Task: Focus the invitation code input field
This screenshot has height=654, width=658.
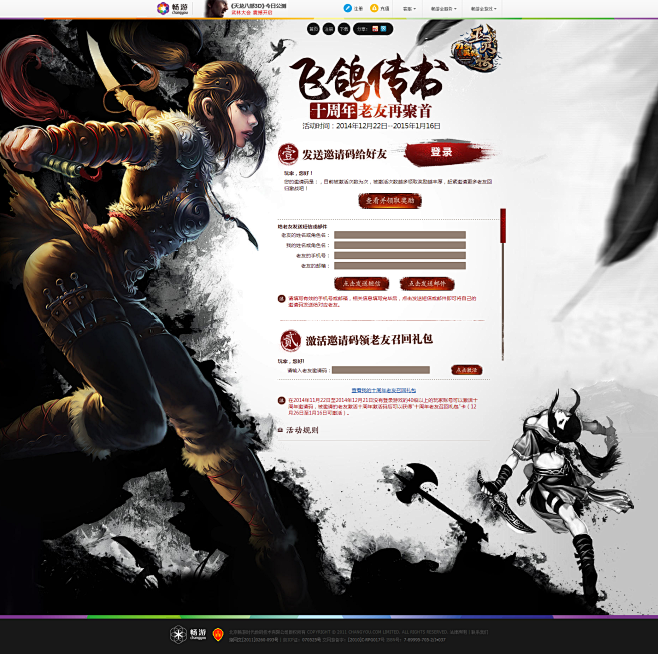Action: (381, 370)
